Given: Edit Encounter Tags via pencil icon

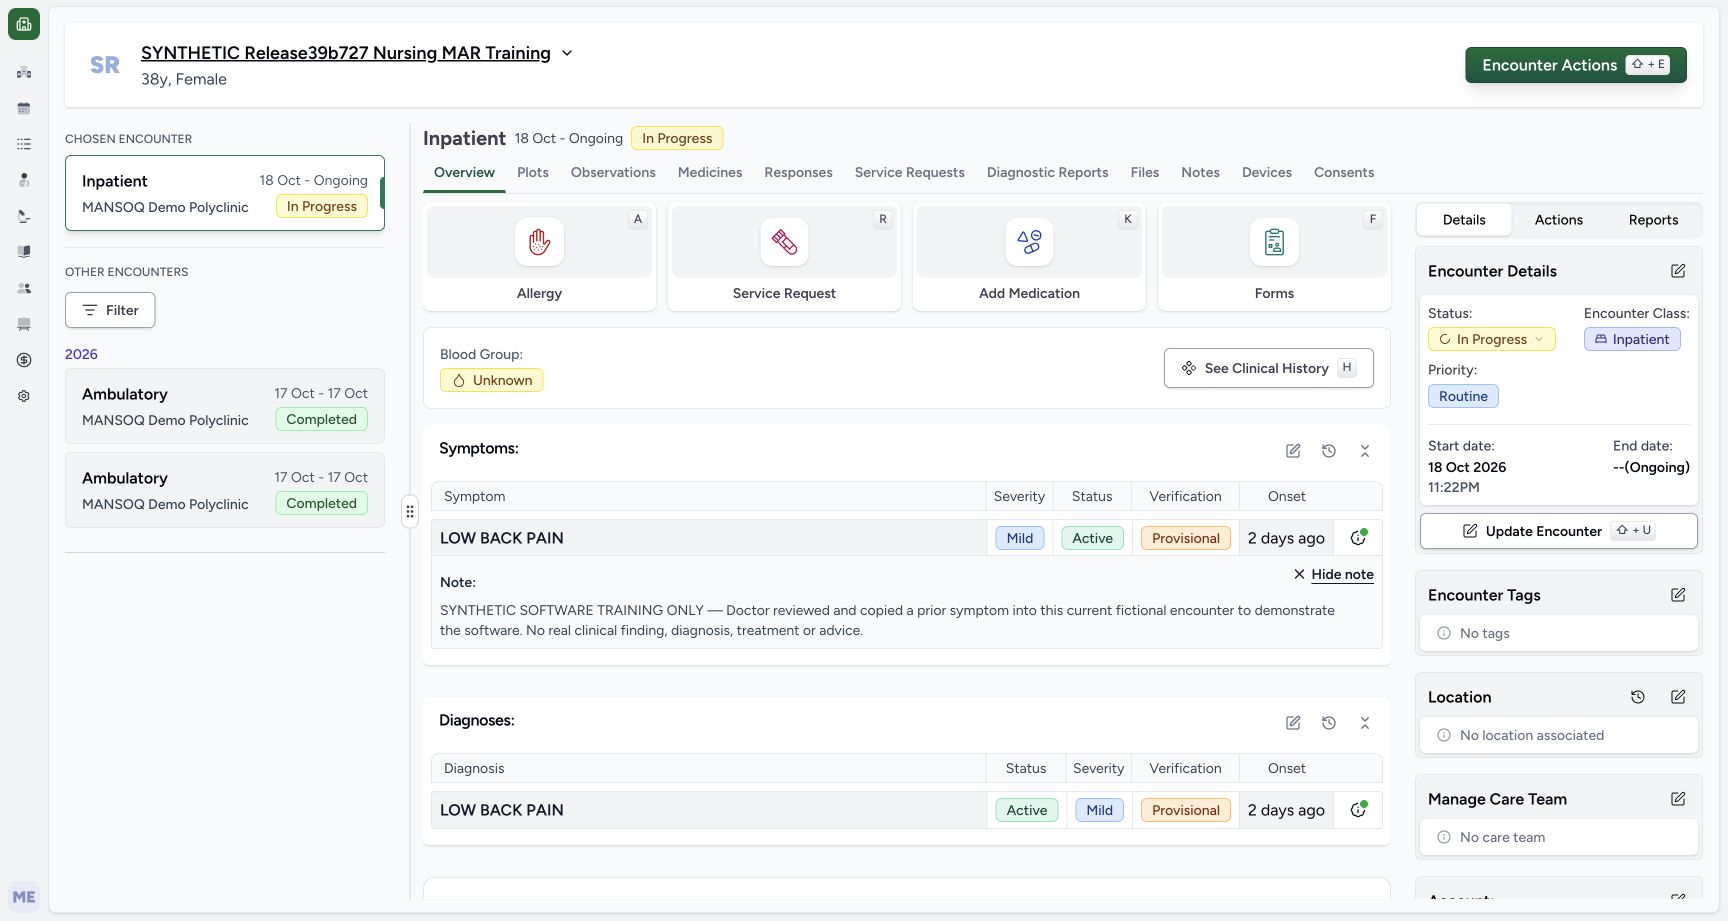Looking at the screenshot, I should pyautogui.click(x=1678, y=595).
